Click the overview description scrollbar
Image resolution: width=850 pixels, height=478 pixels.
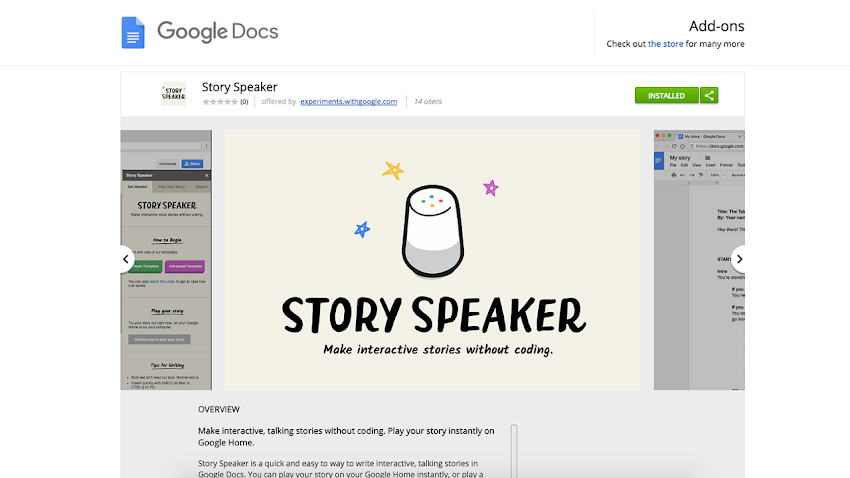click(514, 451)
